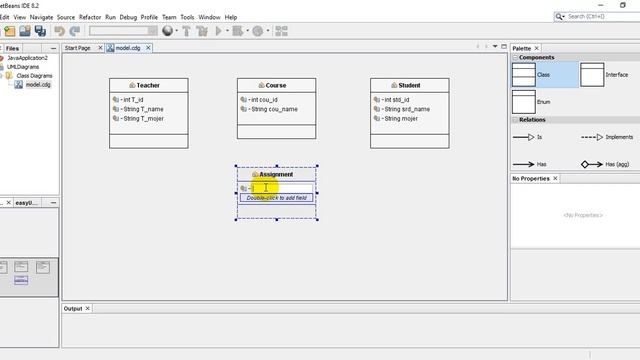Select the Assignment class header
Image resolution: width=640 pixels, height=360 pixels.
click(276, 174)
